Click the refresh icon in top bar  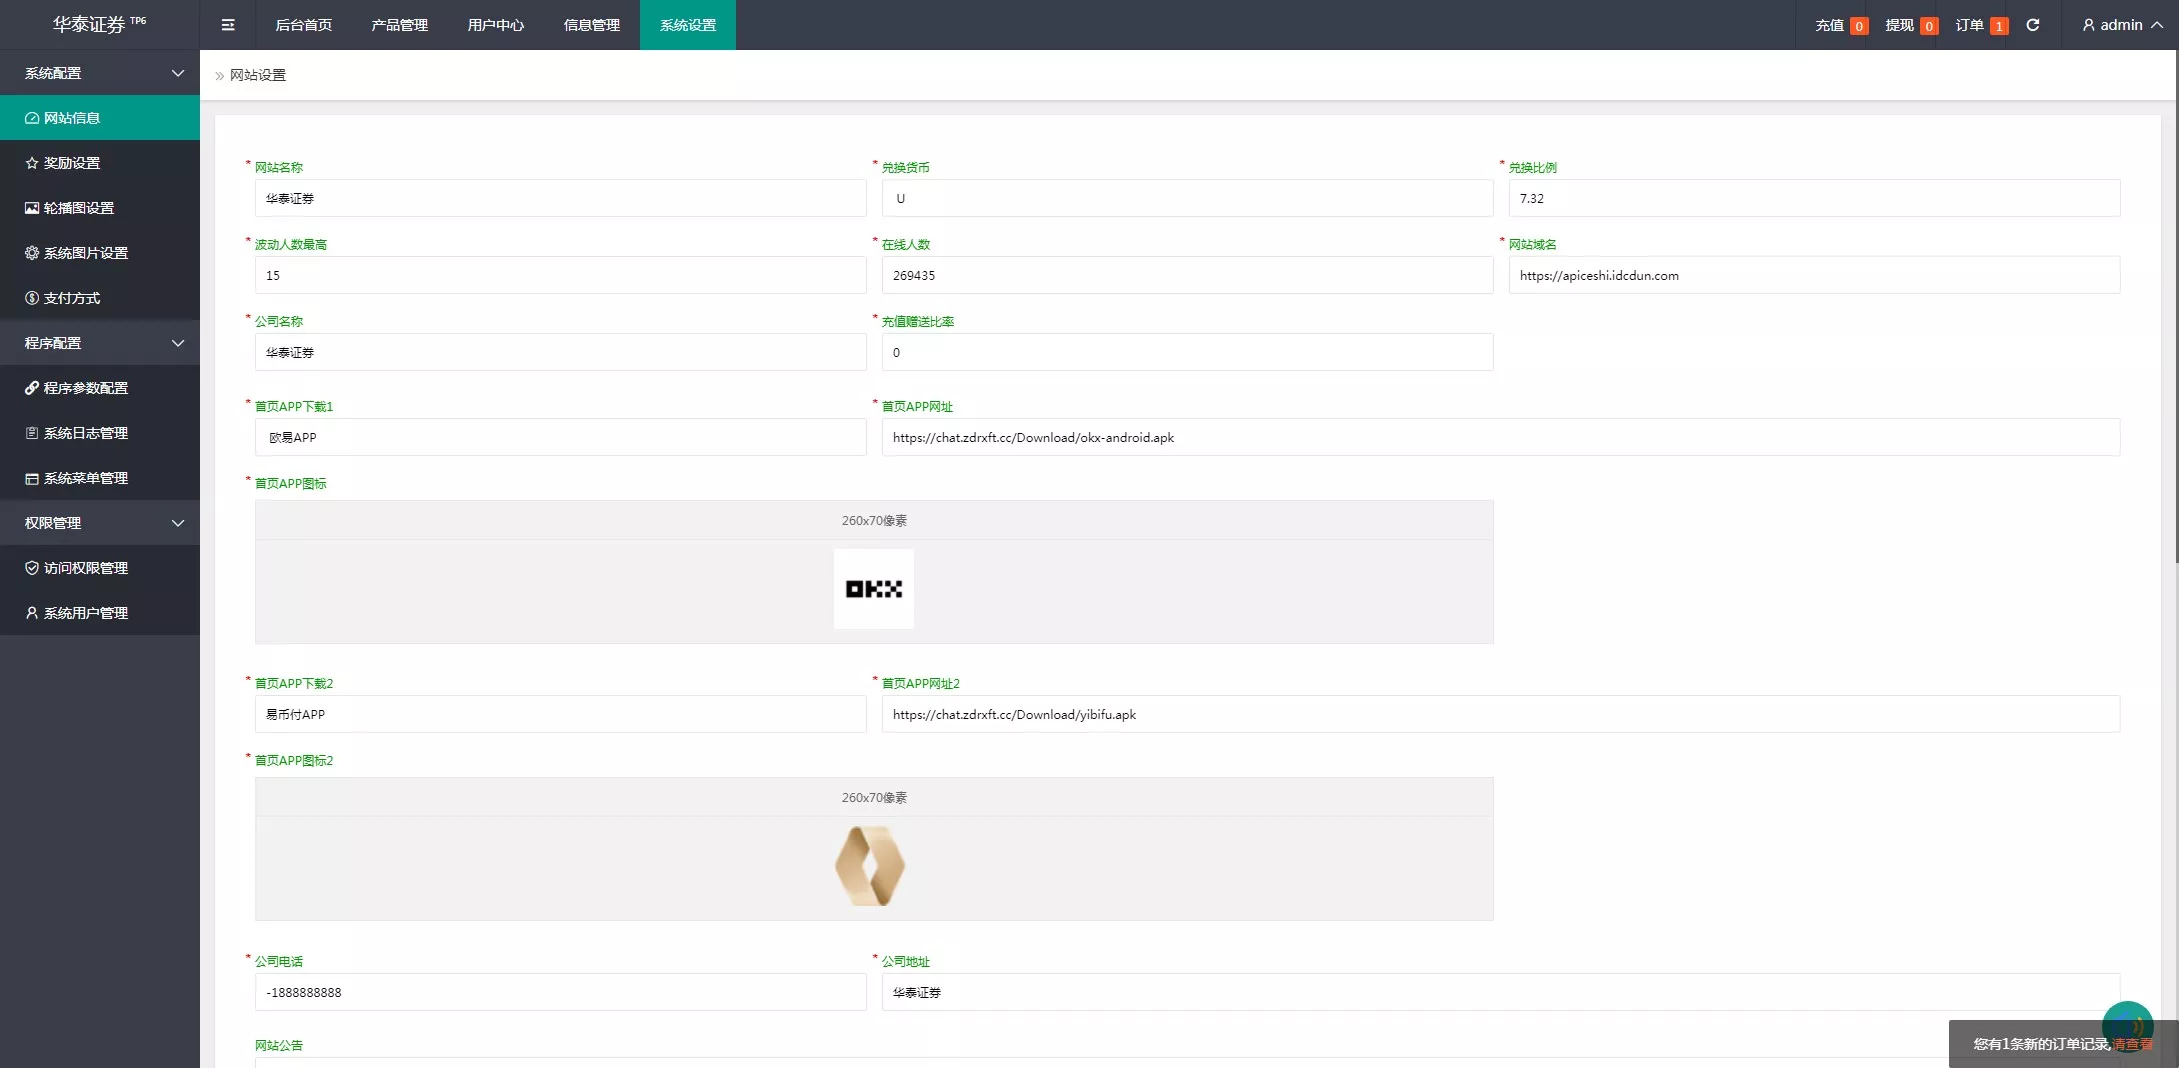point(2033,25)
